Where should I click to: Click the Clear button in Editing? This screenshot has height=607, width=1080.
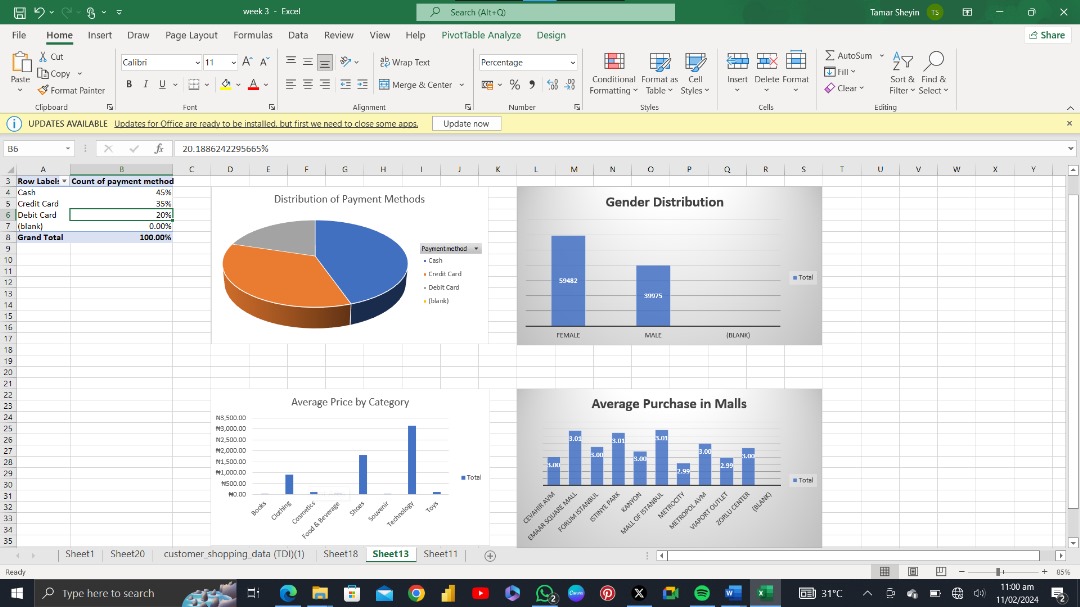point(844,88)
